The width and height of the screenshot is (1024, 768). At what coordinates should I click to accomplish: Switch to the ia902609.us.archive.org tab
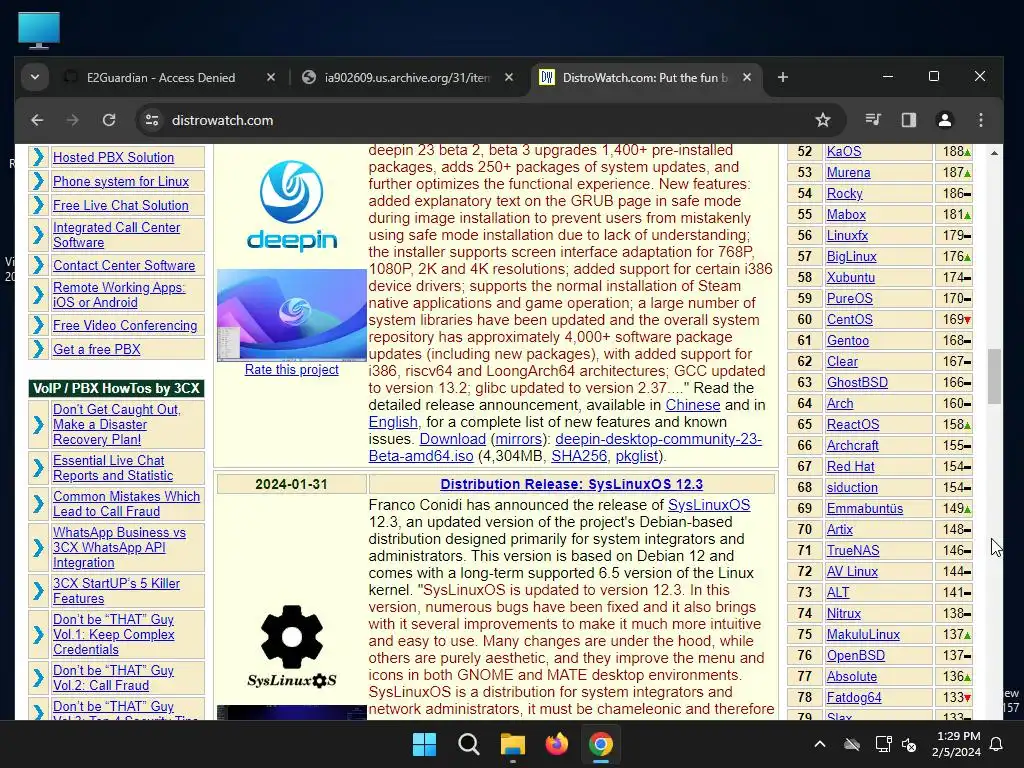(407, 78)
